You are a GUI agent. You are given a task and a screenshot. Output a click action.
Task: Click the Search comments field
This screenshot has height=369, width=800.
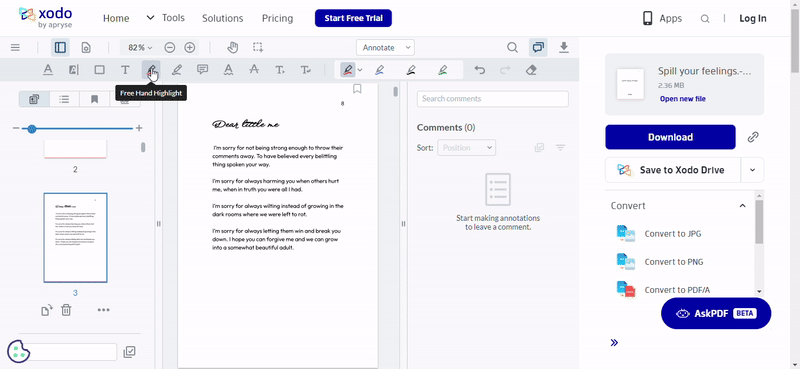(x=492, y=99)
